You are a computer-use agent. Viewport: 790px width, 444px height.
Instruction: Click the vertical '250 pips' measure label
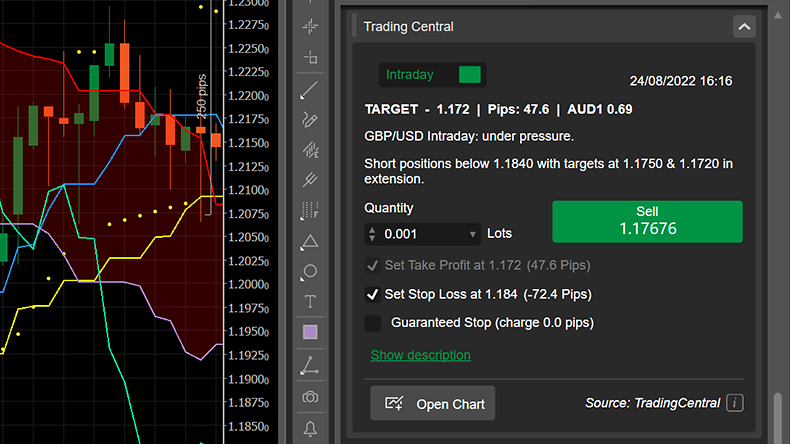click(x=202, y=96)
